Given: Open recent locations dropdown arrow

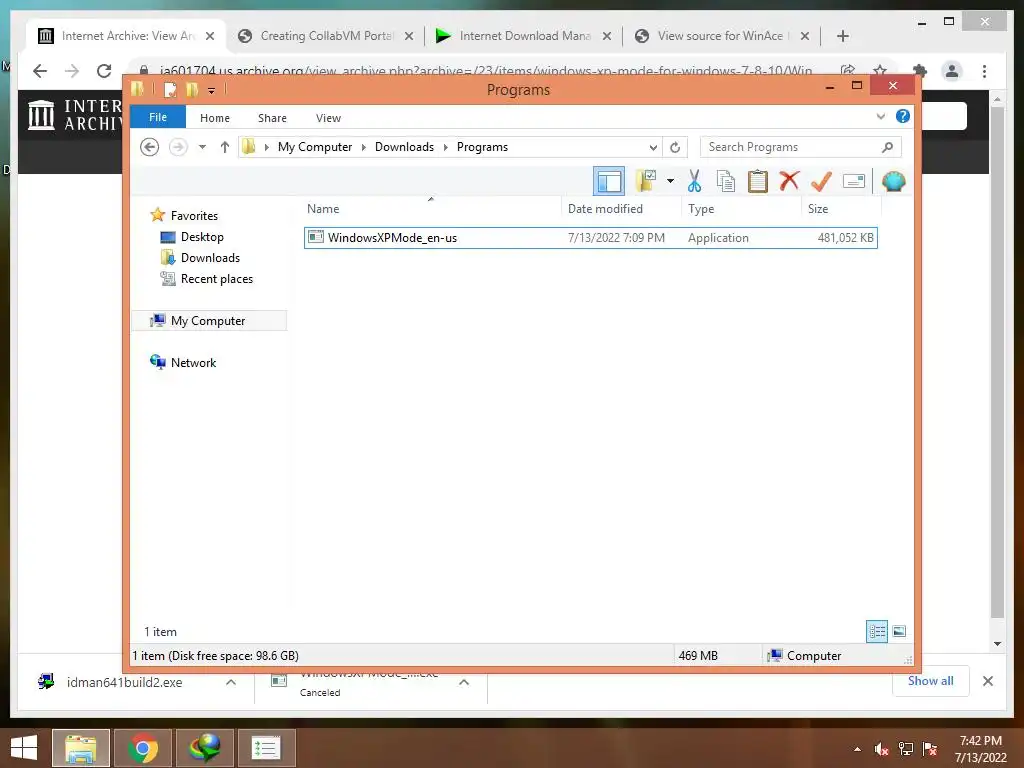Looking at the screenshot, I should (202, 147).
